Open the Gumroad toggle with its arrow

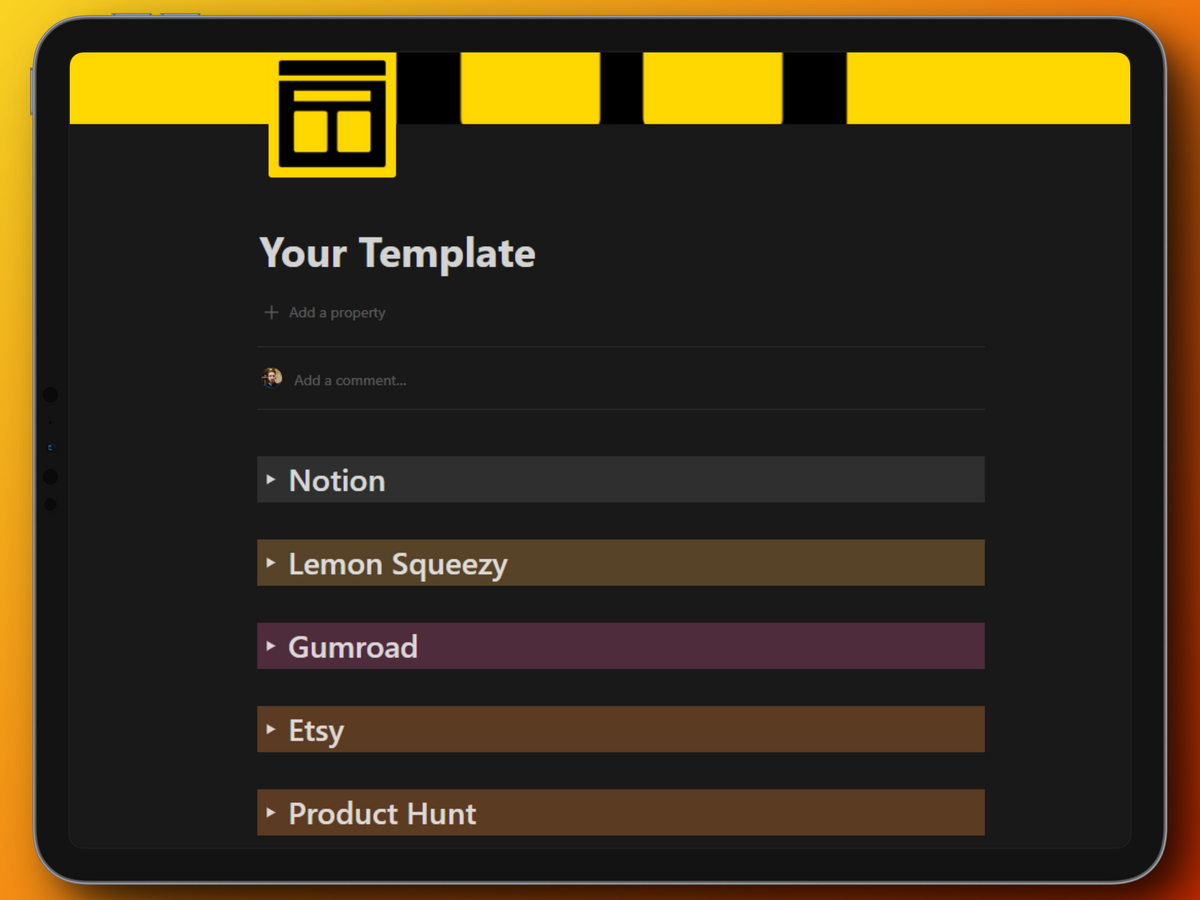pos(271,646)
